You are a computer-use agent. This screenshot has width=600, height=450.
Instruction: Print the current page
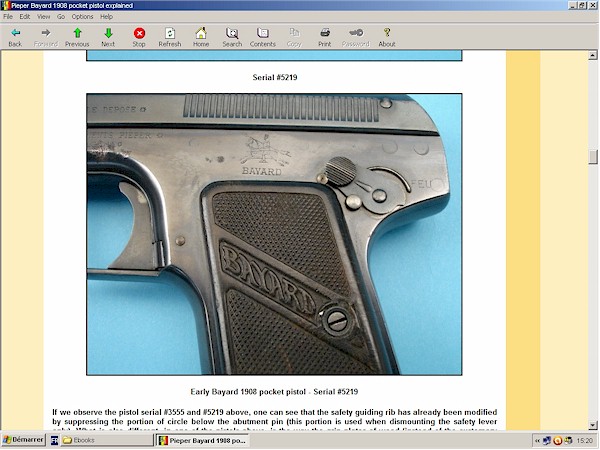click(325, 37)
